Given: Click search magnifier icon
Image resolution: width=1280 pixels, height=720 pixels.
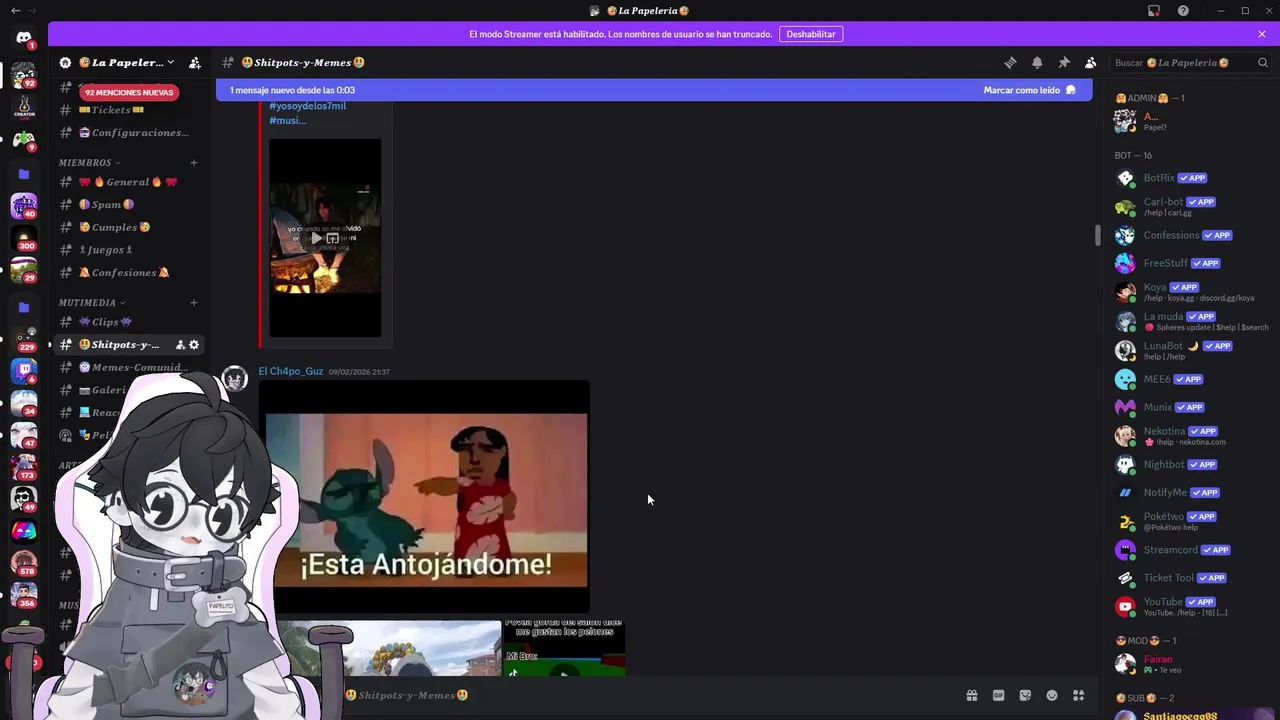Looking at the screenshot, I should 1263,62.
